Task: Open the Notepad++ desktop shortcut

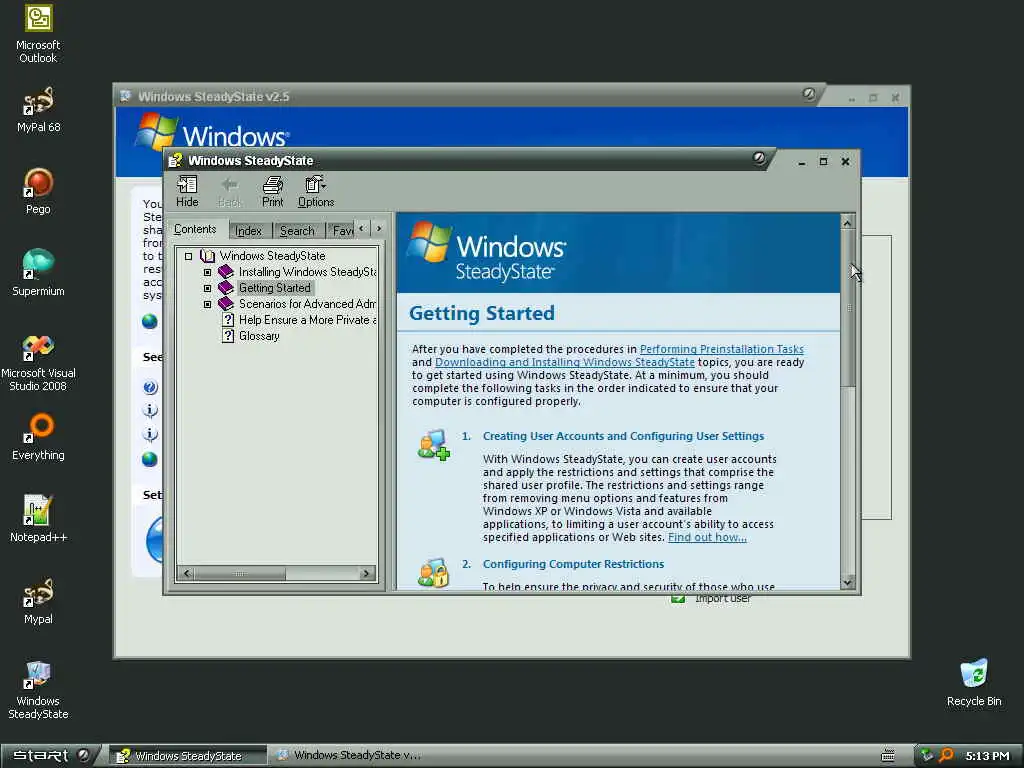Action: coord(38,519)
